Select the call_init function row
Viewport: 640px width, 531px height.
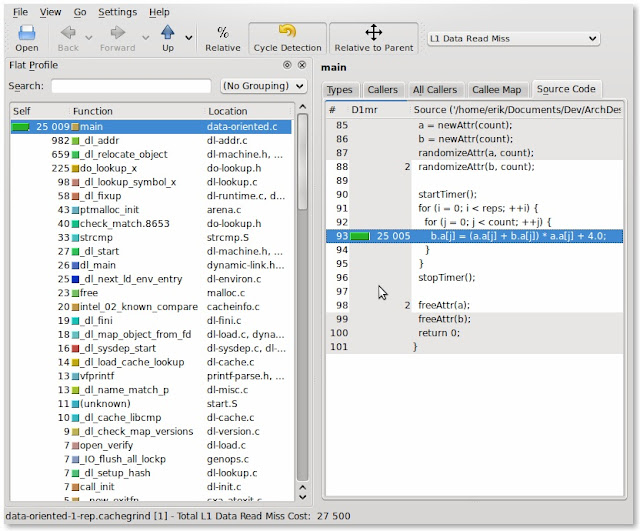click(151, 487)
